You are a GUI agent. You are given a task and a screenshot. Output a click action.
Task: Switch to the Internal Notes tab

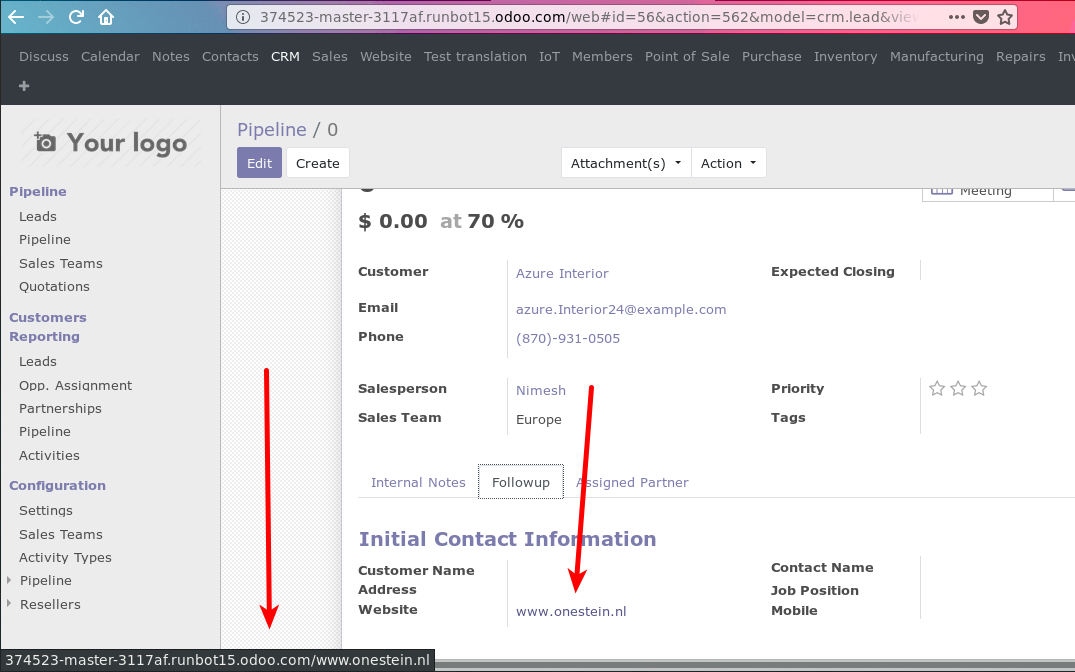[418, 482]
